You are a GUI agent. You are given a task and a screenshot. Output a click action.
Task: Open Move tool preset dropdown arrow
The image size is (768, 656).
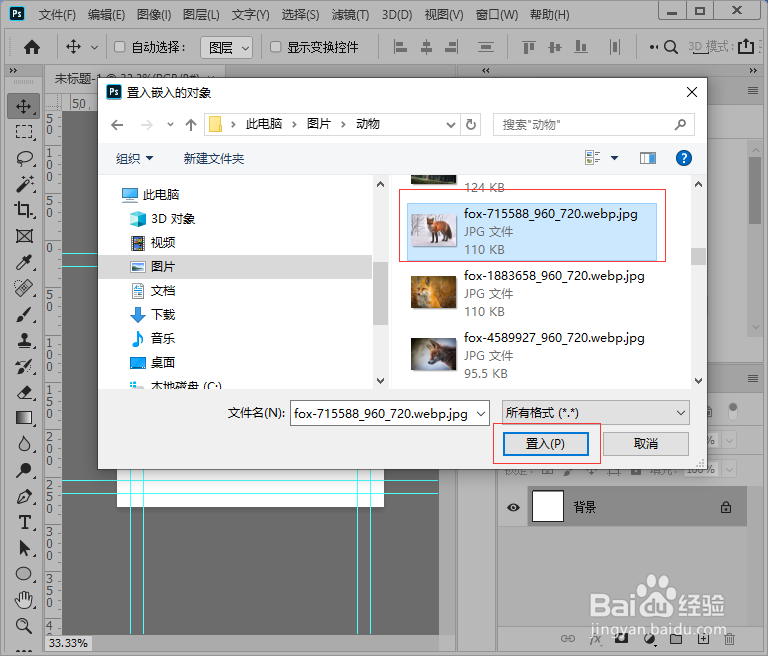pyautogui.click(x=95, y=48)
